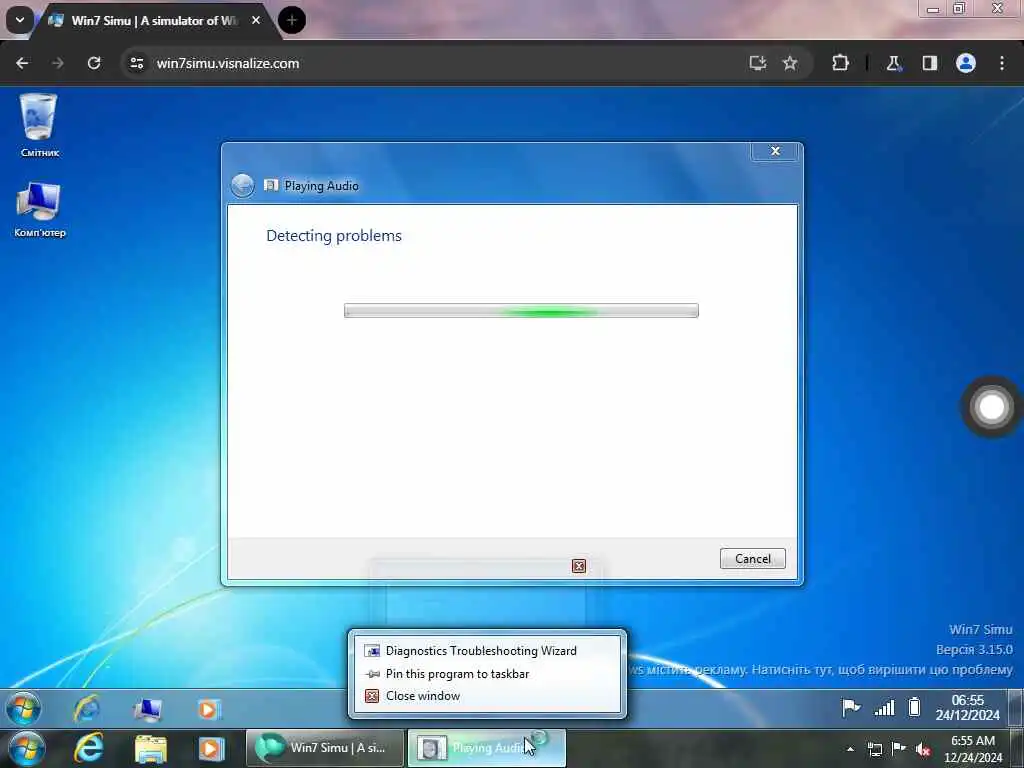Click Action Center flag in simulated tray
Viewport: 1024px width, 768px height.
pos(851,707)
